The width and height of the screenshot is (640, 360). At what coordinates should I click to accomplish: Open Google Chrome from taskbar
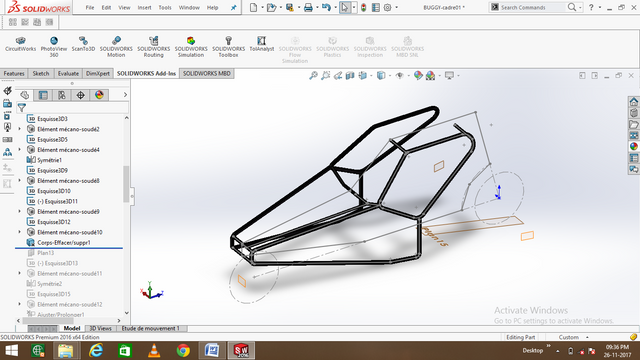(183, 351)
